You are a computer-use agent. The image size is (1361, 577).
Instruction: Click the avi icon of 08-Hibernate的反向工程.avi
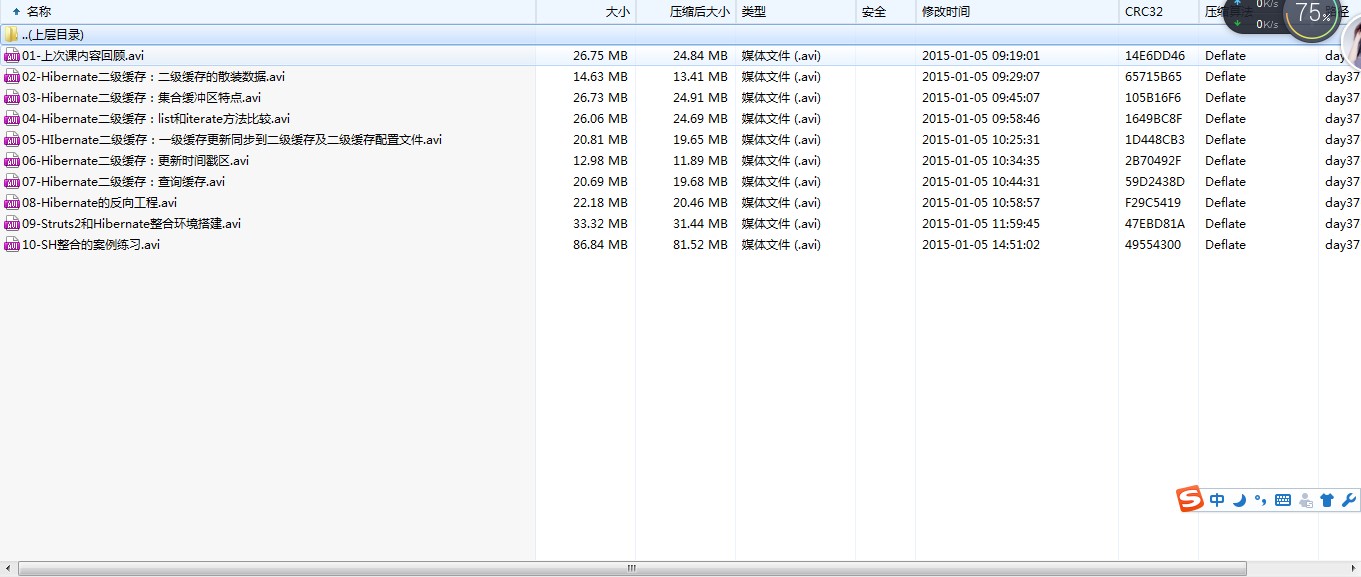click(x=12, y=203)
